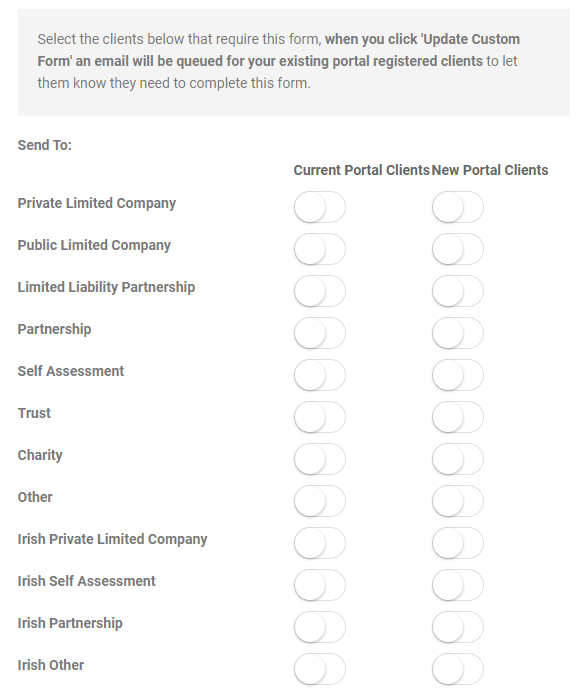Screen dimensions: 579x695
Task: Enable Partnership toggle under Current Portal Clients
Action: coord(320,333)
